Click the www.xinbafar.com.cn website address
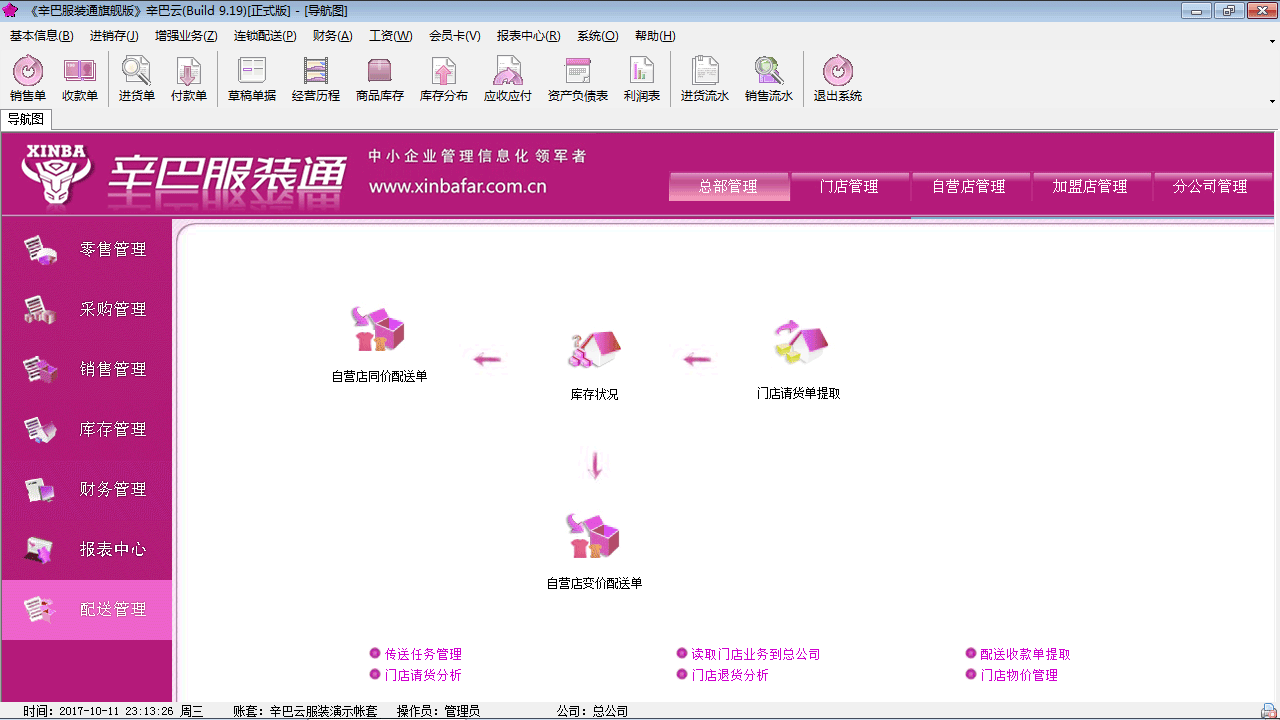 458,186
